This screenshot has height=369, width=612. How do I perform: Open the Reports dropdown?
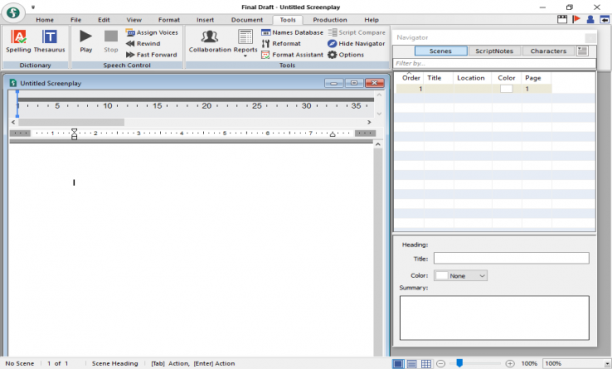[245, 43]
